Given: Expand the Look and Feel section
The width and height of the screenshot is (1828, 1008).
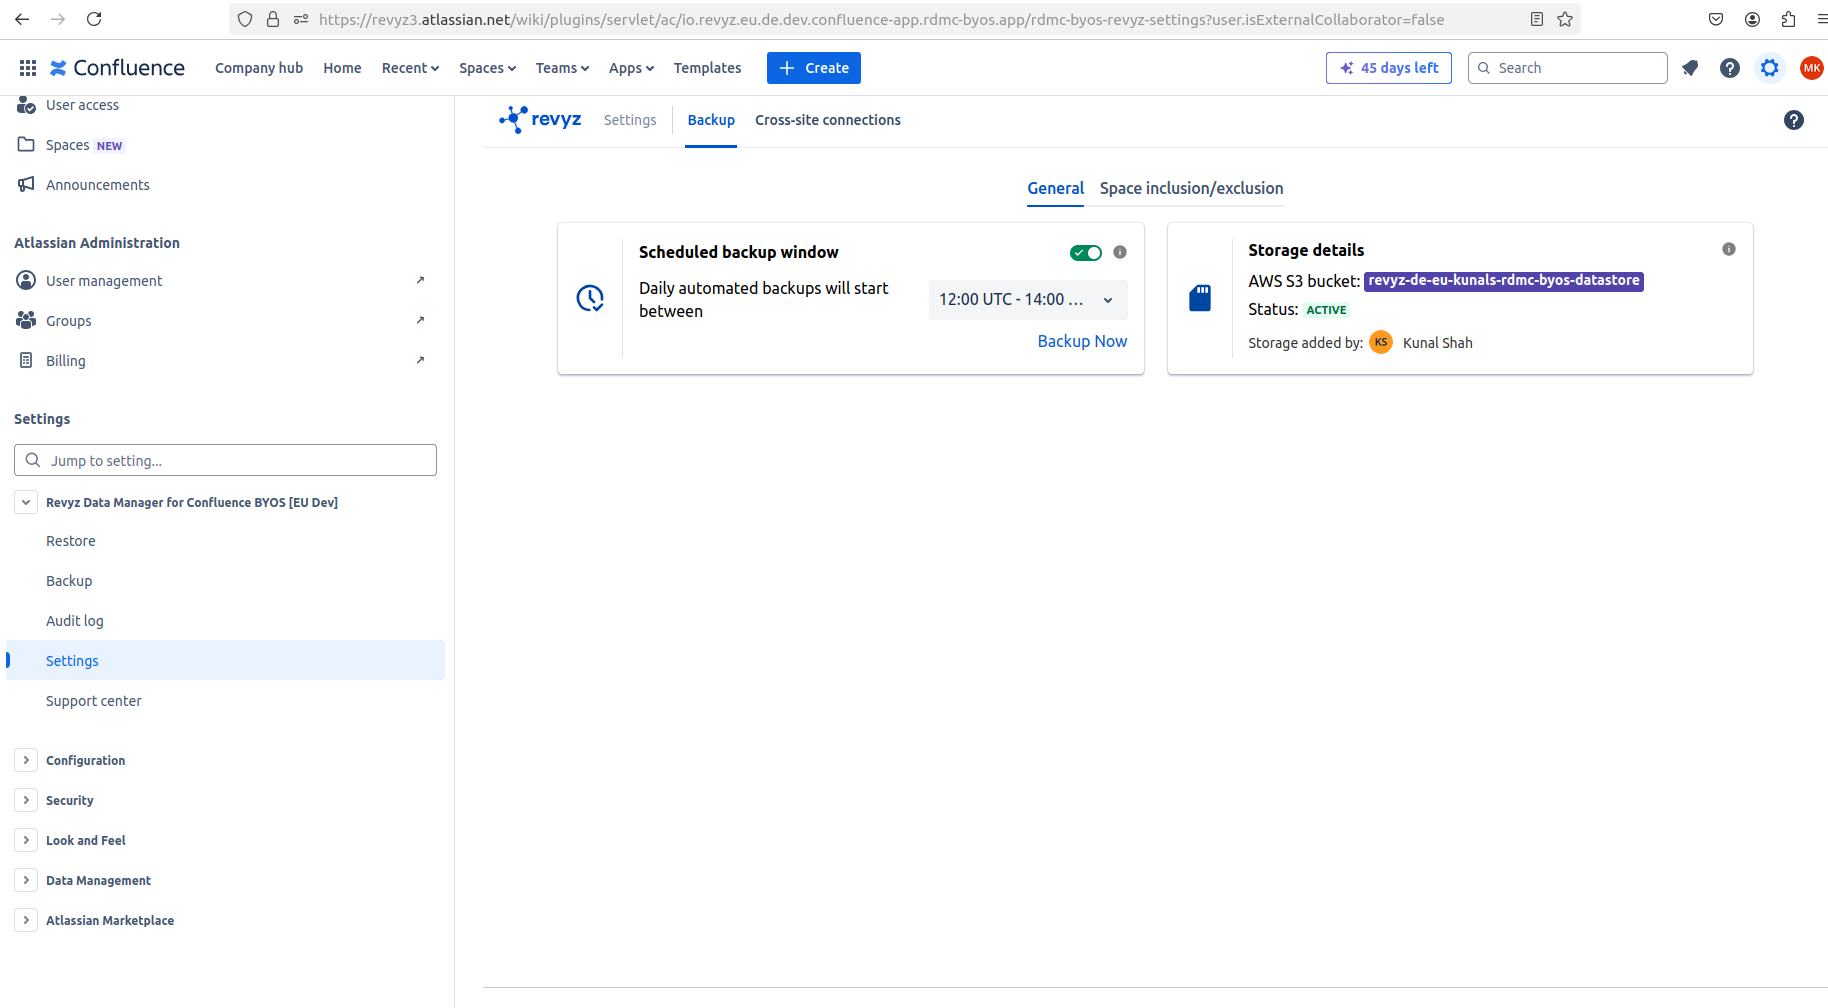Looking at the screenshot, I should coord(26,840).
